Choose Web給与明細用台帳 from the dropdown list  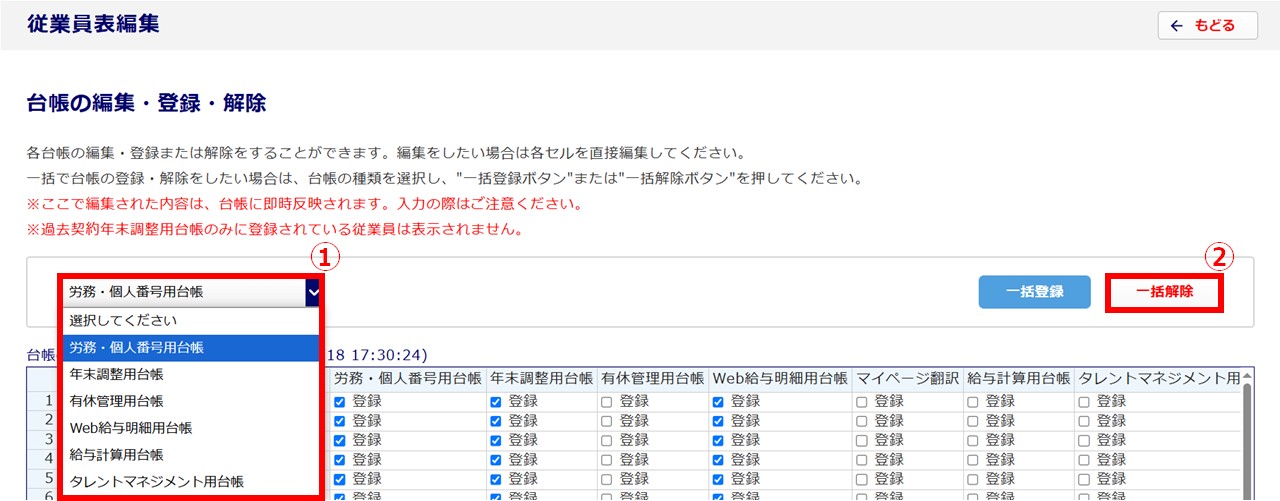click(190, 428)
